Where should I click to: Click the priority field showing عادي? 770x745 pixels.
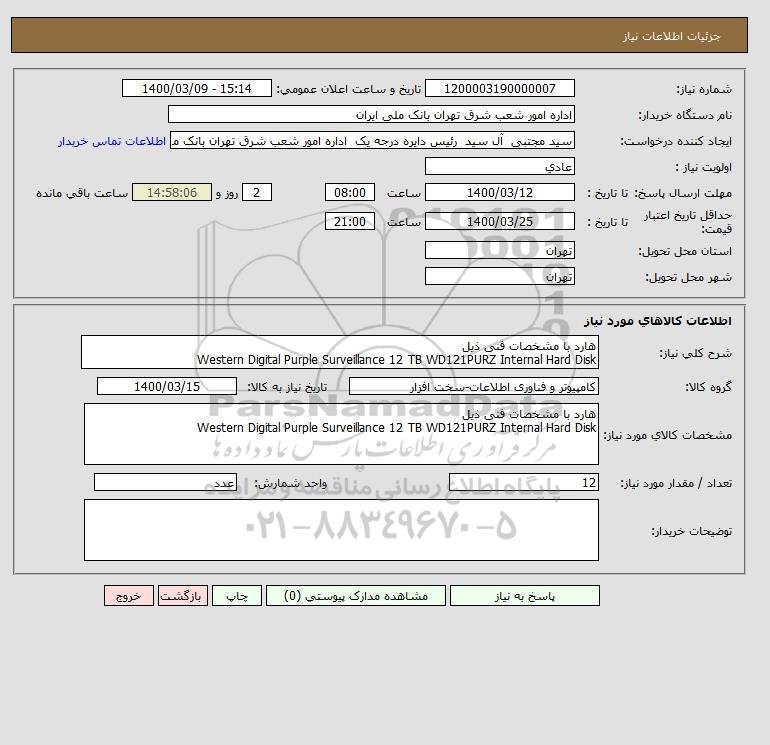coord(499,166)
